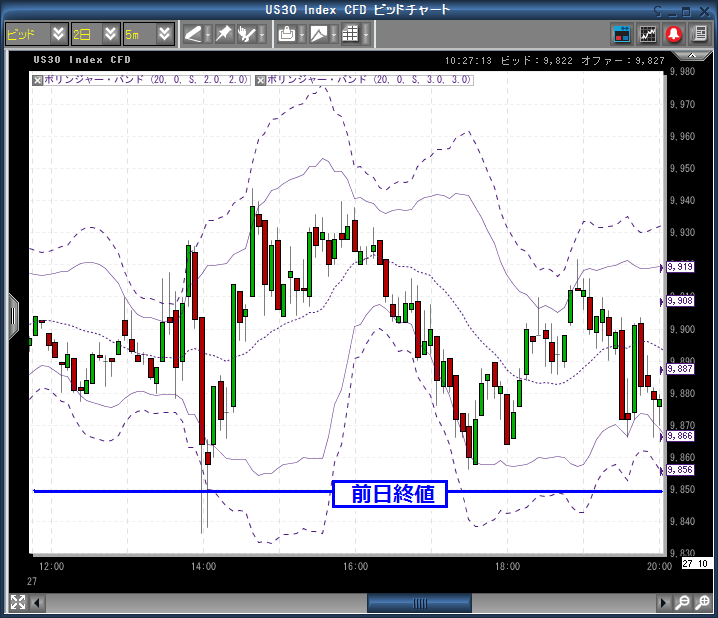This screenshot has height=618, width=718.
Task: Remove the Bollinger Band (20, 0, S, 3.0, 3.0) indicator
Action: pyautogui.click(x=262, y=78)
